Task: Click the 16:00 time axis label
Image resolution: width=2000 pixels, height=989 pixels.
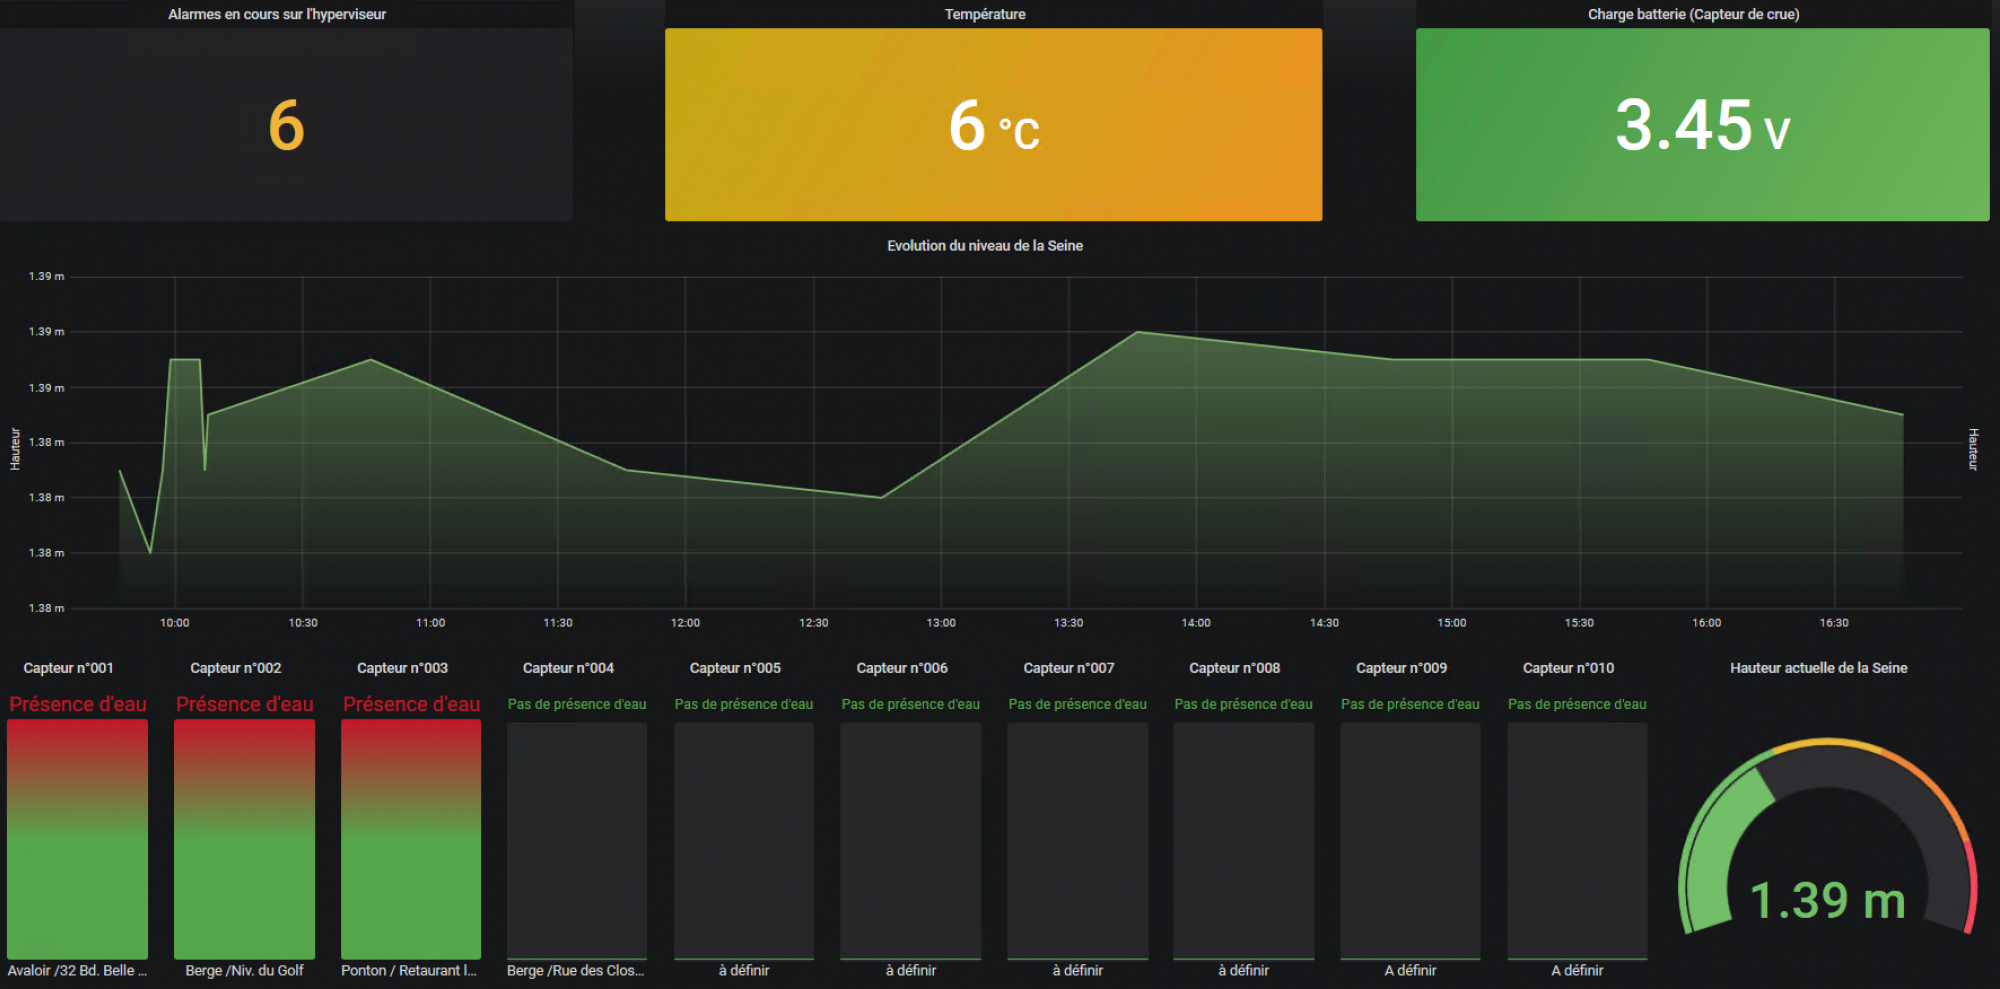Action: pos(1707,623)
